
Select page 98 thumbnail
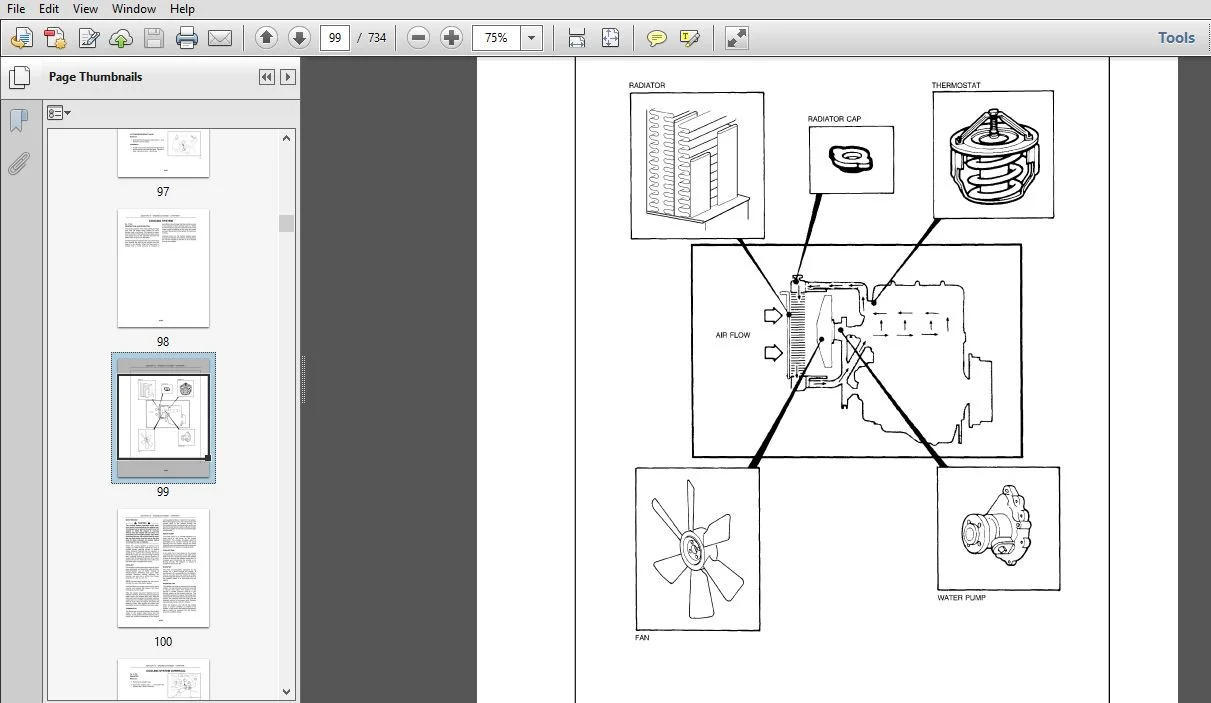163,268
